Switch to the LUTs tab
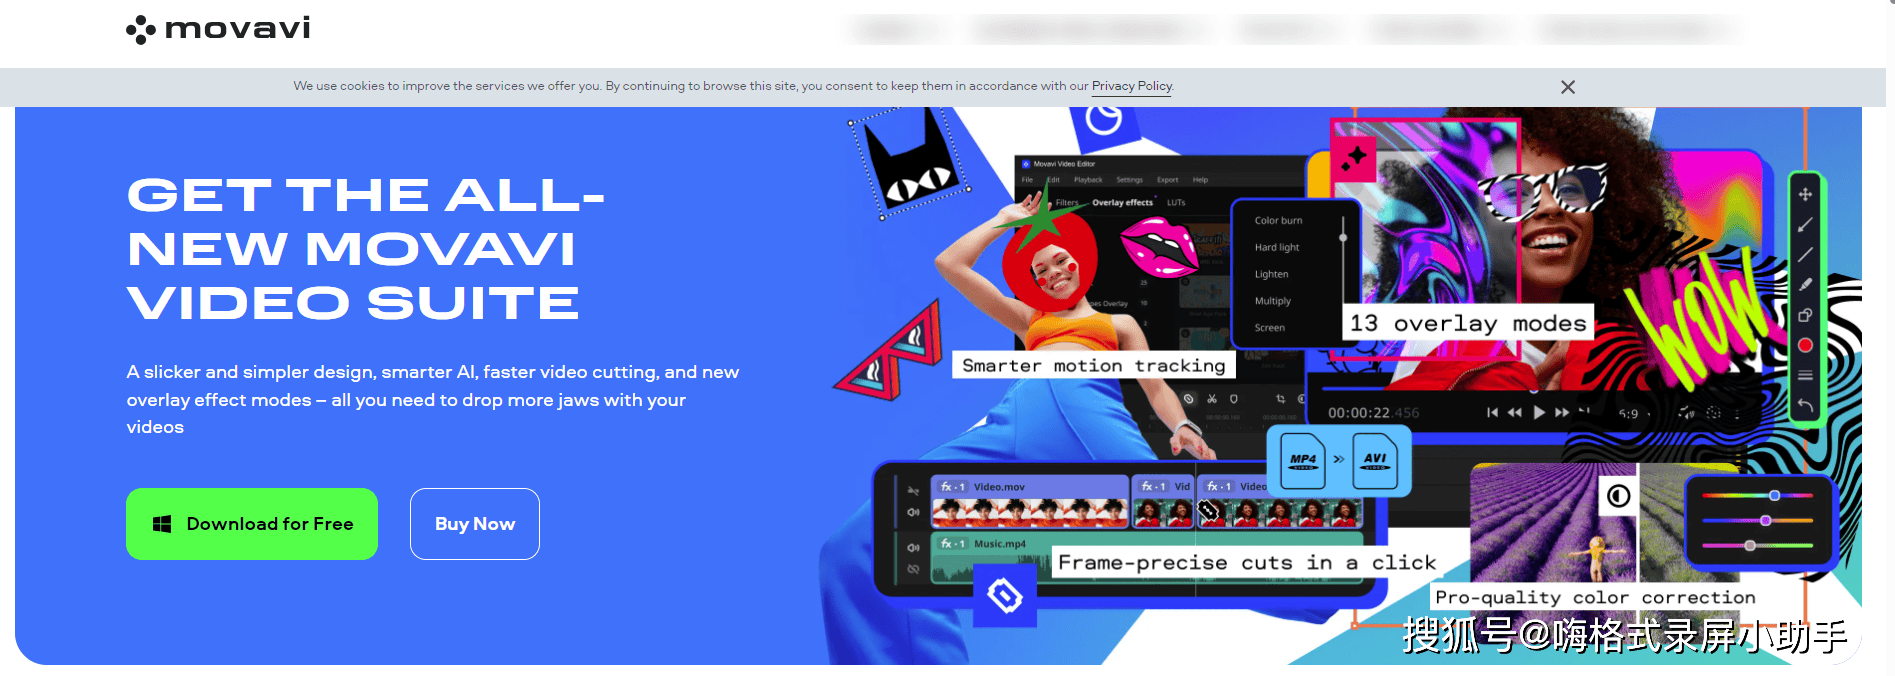 click(1176, 202)
